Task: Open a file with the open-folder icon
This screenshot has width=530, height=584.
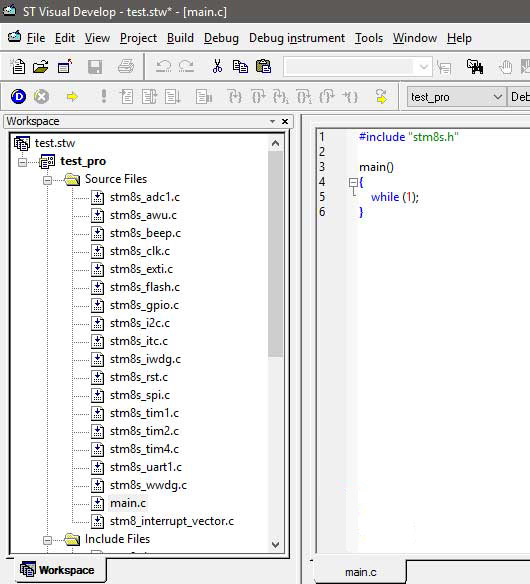Action: pyautogui.click(x=40, y=67)
